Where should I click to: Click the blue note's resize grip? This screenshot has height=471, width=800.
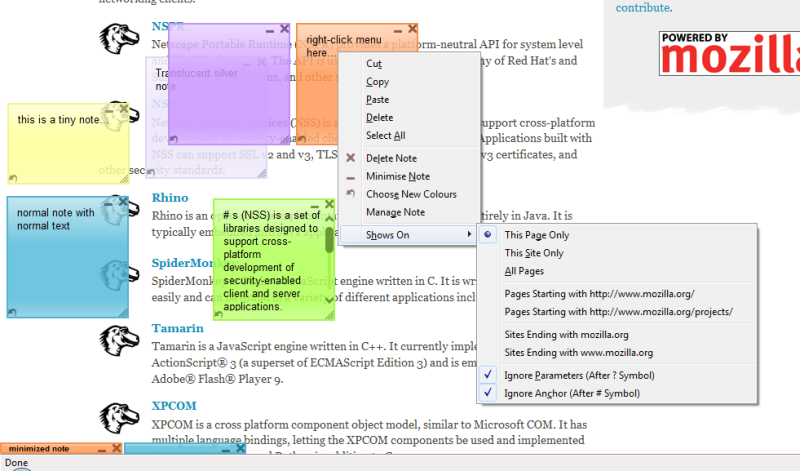123,313
